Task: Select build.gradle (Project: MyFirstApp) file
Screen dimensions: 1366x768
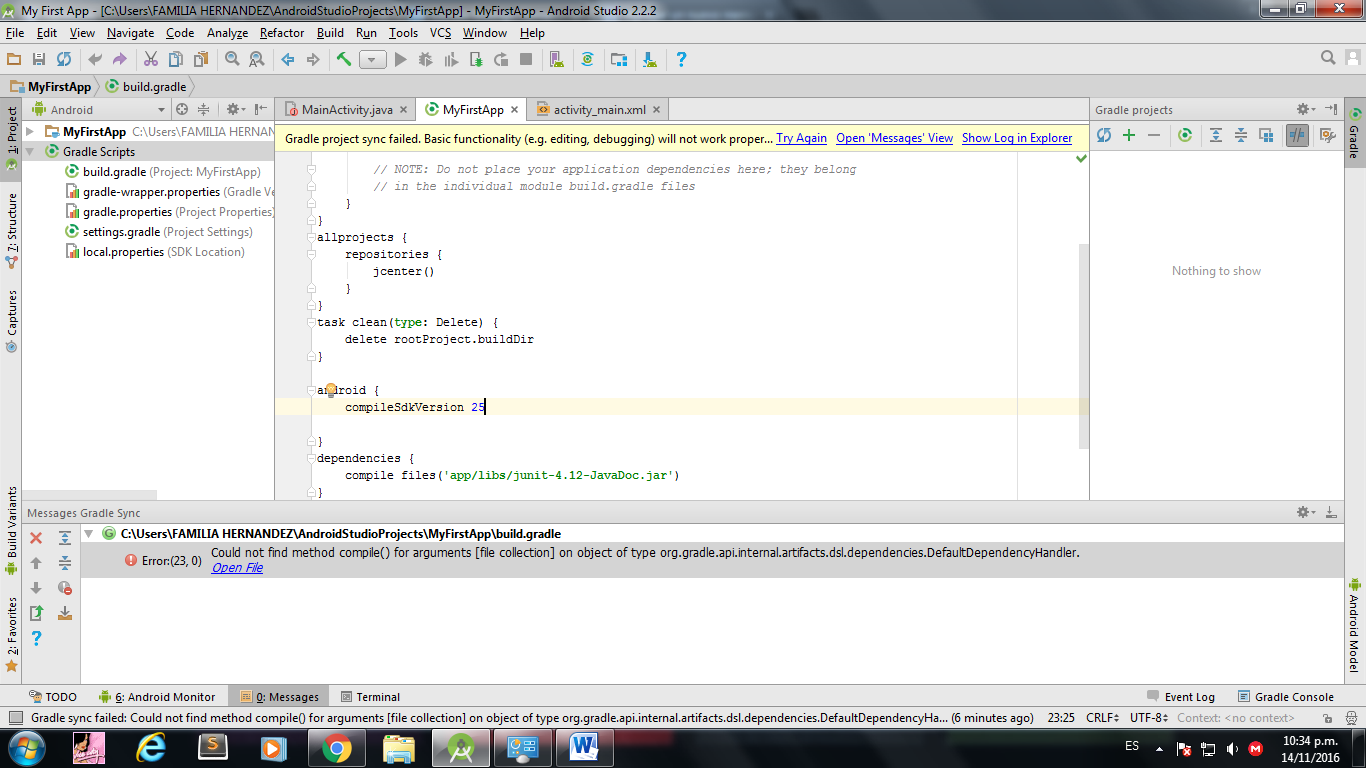Action: click(x=163, y=172)
